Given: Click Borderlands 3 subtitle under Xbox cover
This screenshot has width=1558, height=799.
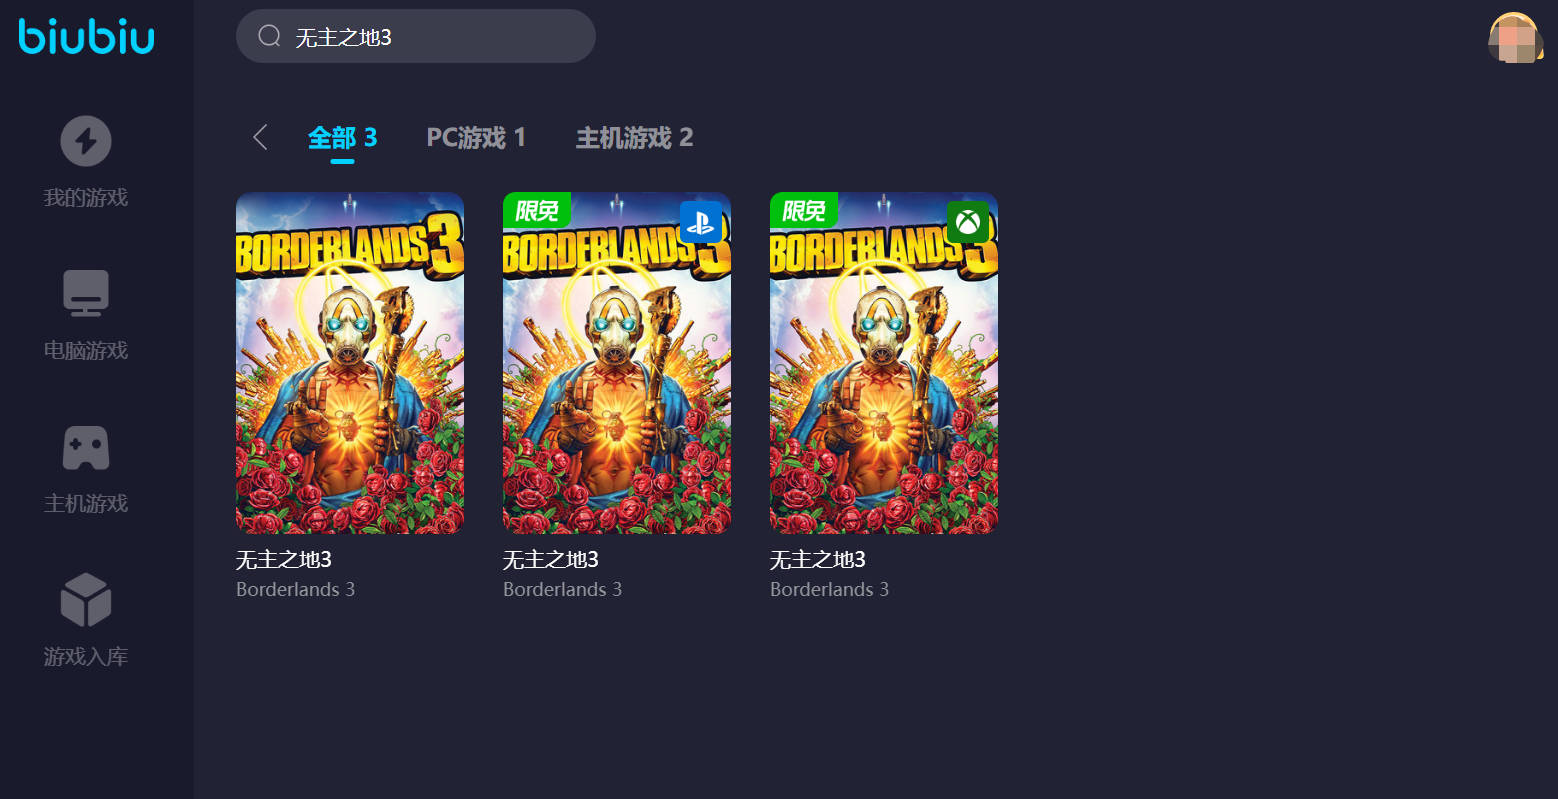Looking at the screenshot, I should point(829,590).
